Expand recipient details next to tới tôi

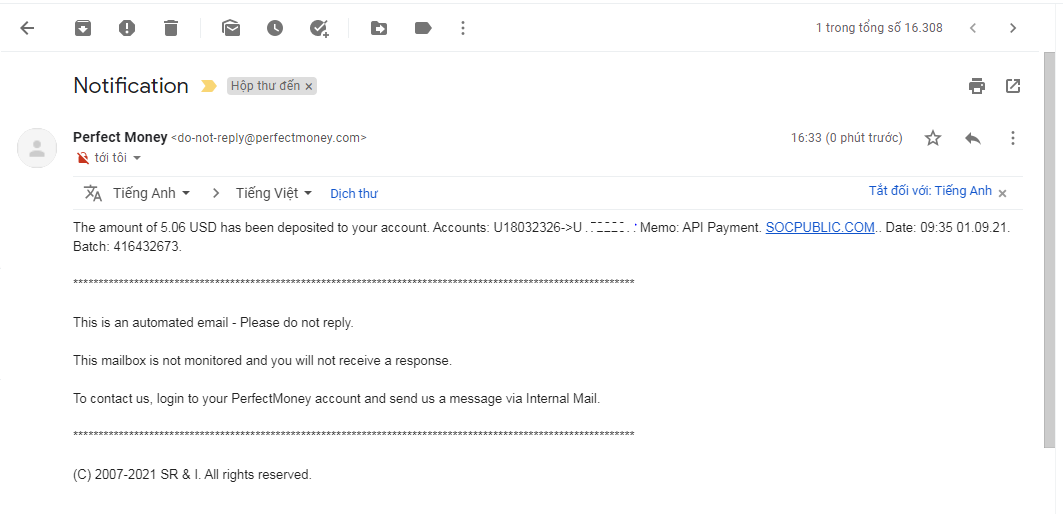[137, 158]
